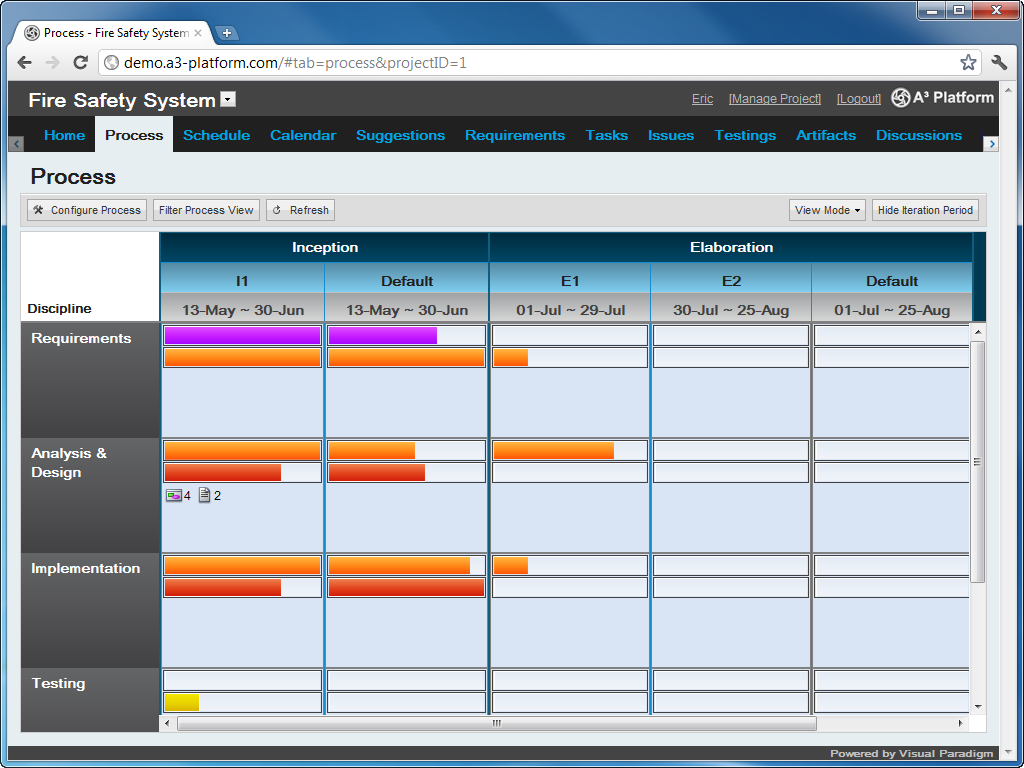Image resolution: width=1024 pixels, height=768 pixels.
Task: Close the Process - Fire Safety System tab
Action: tap(198, 33)
